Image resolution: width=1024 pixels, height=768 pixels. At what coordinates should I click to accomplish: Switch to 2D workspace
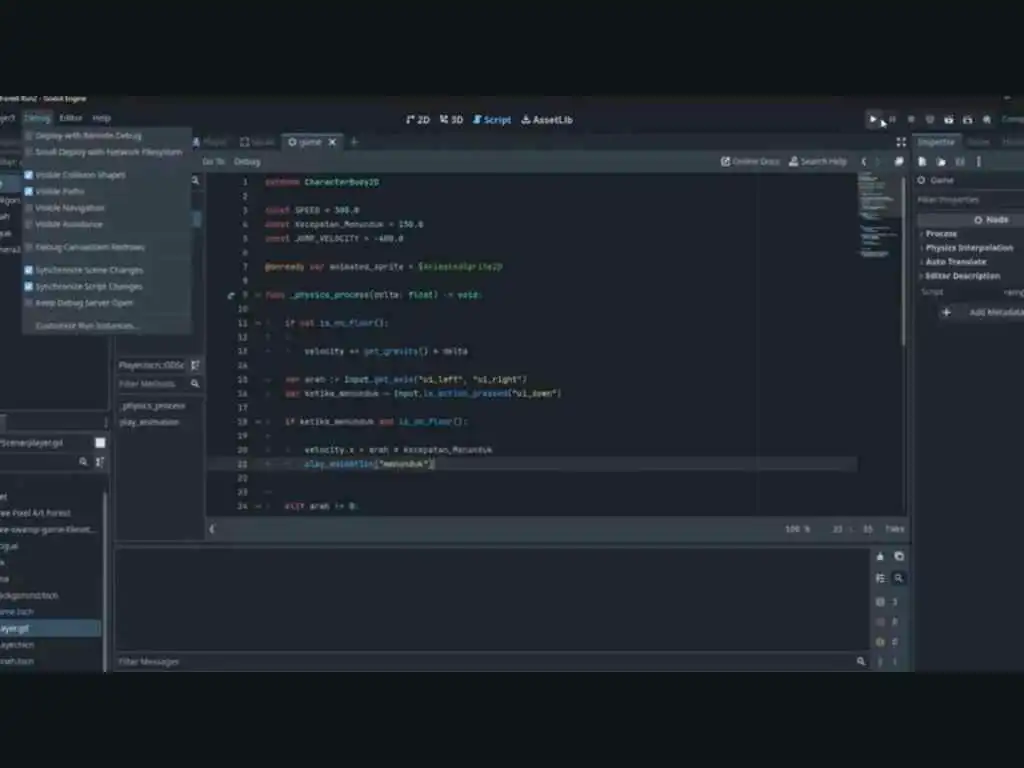tap(418, 120)
